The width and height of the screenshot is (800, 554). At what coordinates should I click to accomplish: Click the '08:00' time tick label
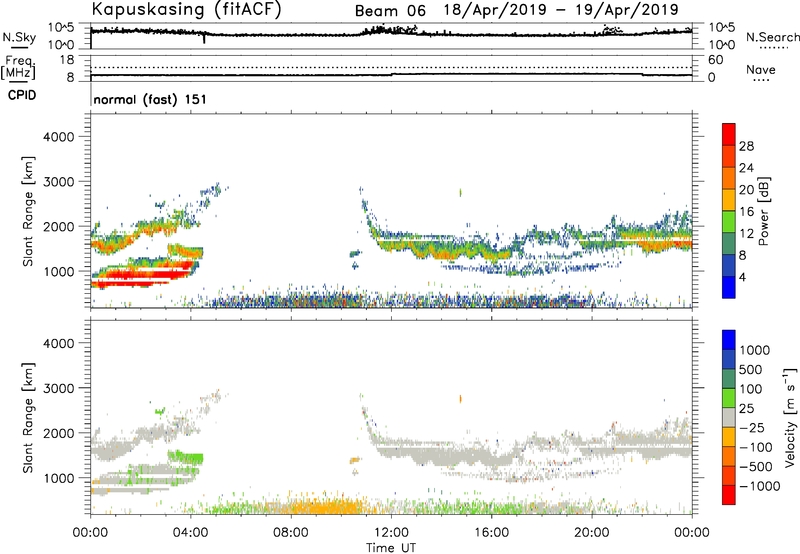click(x=291, y=533)
